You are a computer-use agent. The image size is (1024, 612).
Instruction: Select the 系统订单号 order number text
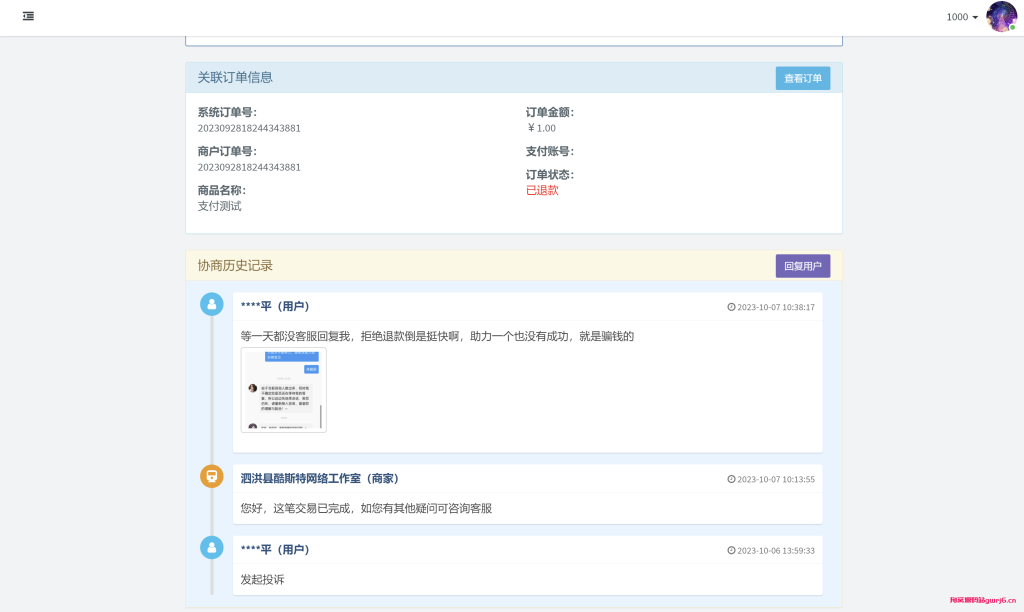pyautogui.click(x=250, y=127)
